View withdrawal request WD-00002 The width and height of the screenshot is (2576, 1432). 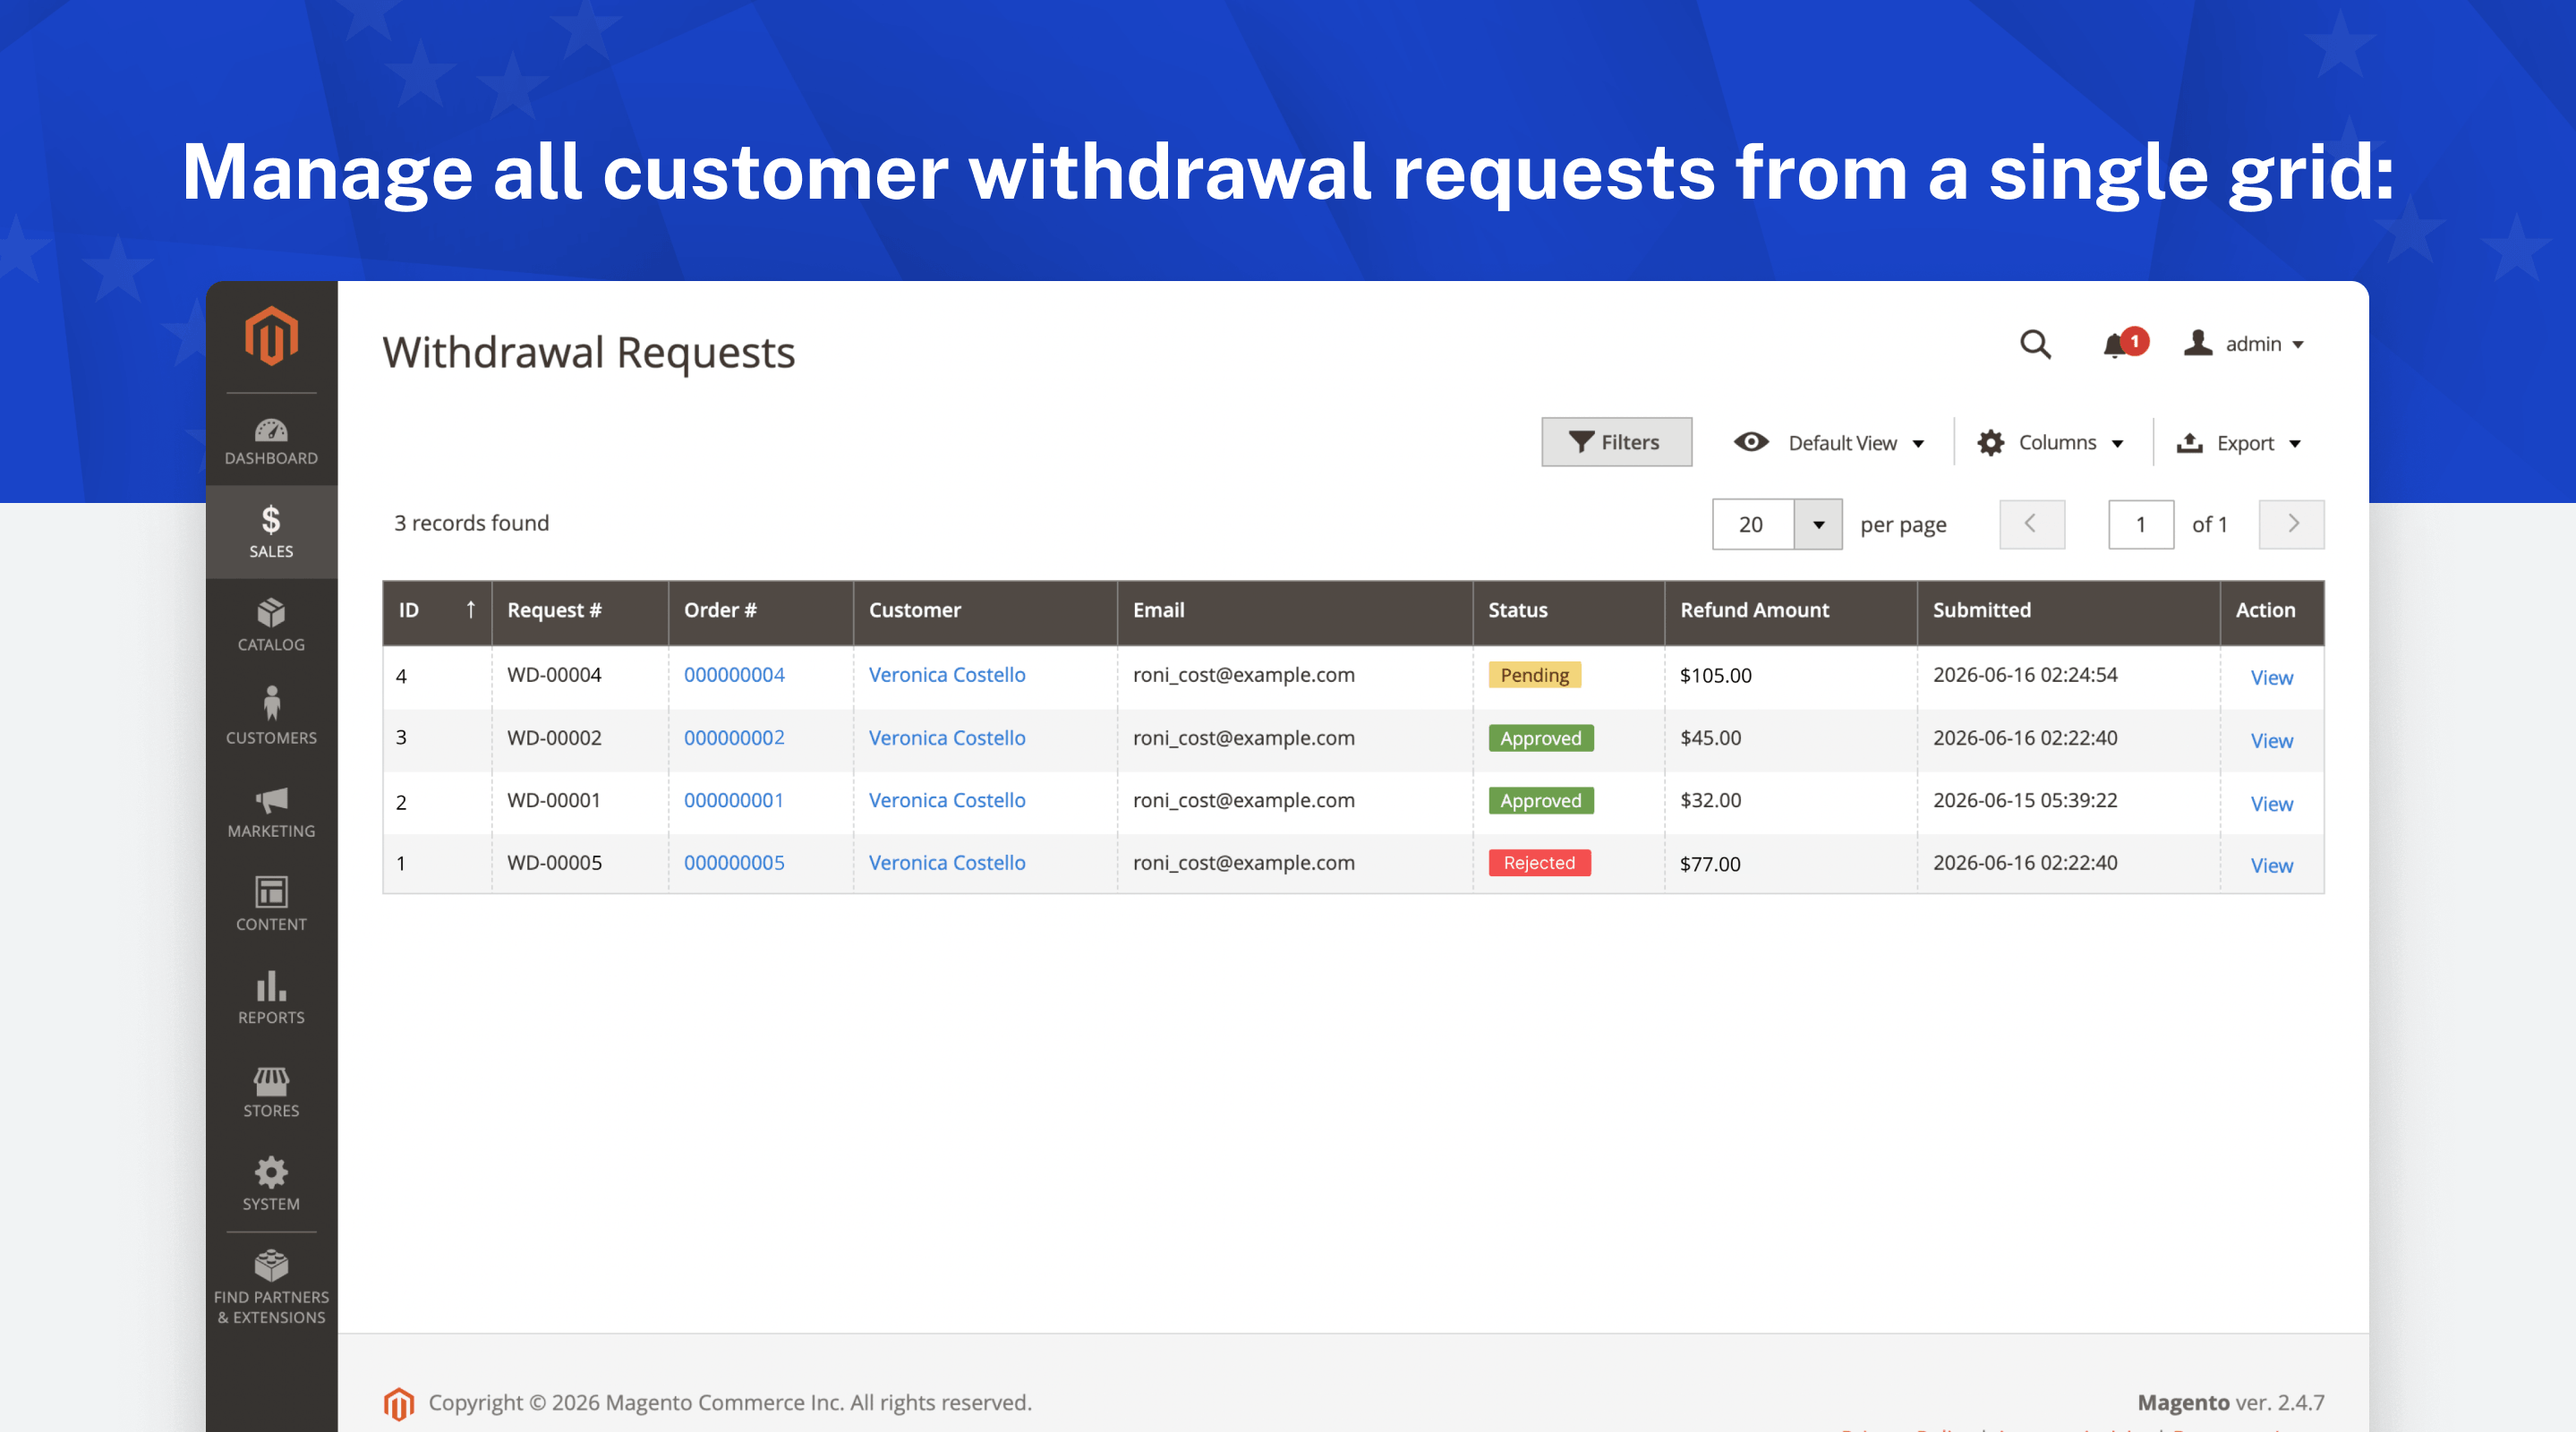(2271, 741)
